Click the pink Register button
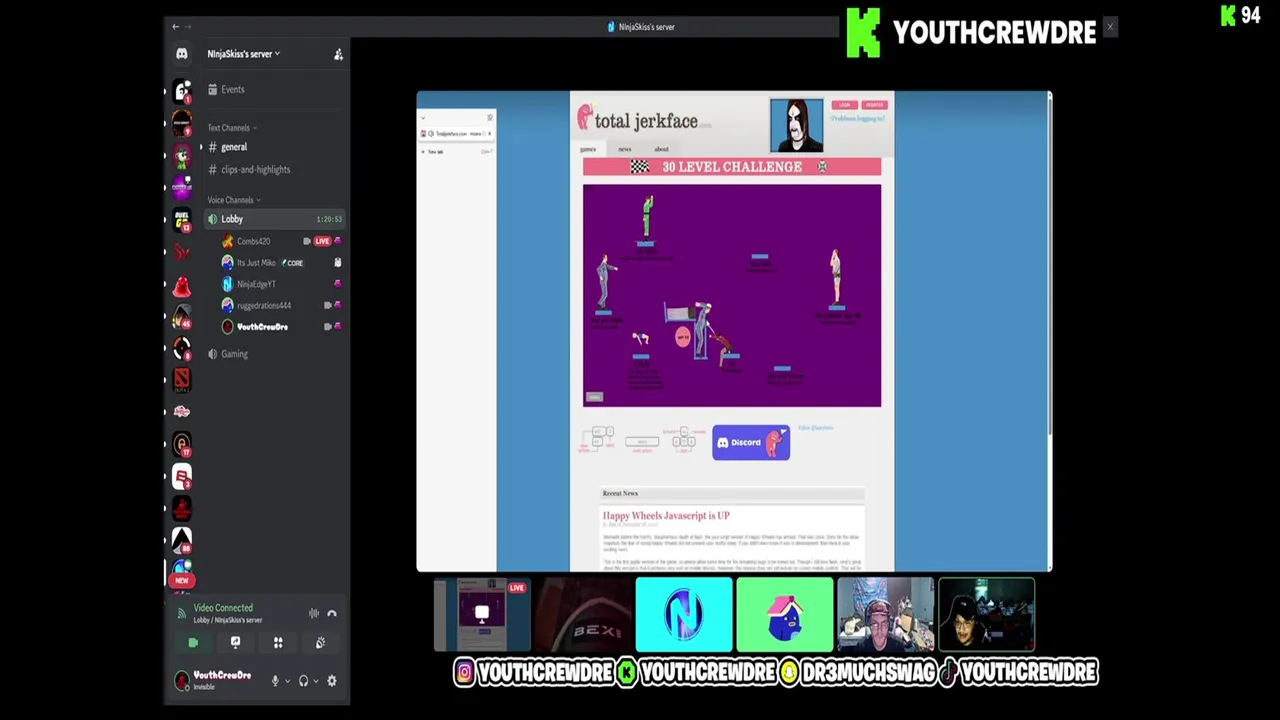Screen dimensions: 1280x720 click(x=875, y=104)
